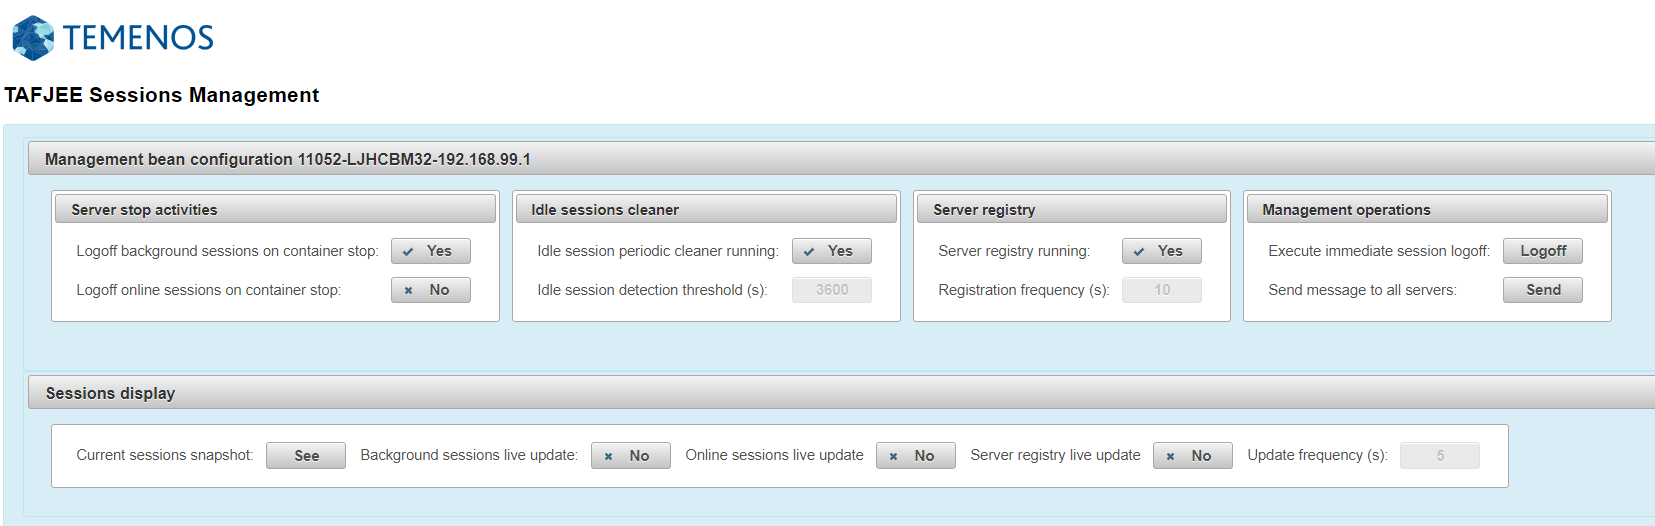The height and width of the screenshot is (526, 1655).
Task: Click Send message to all servers button
Action: coord(1542,290)
